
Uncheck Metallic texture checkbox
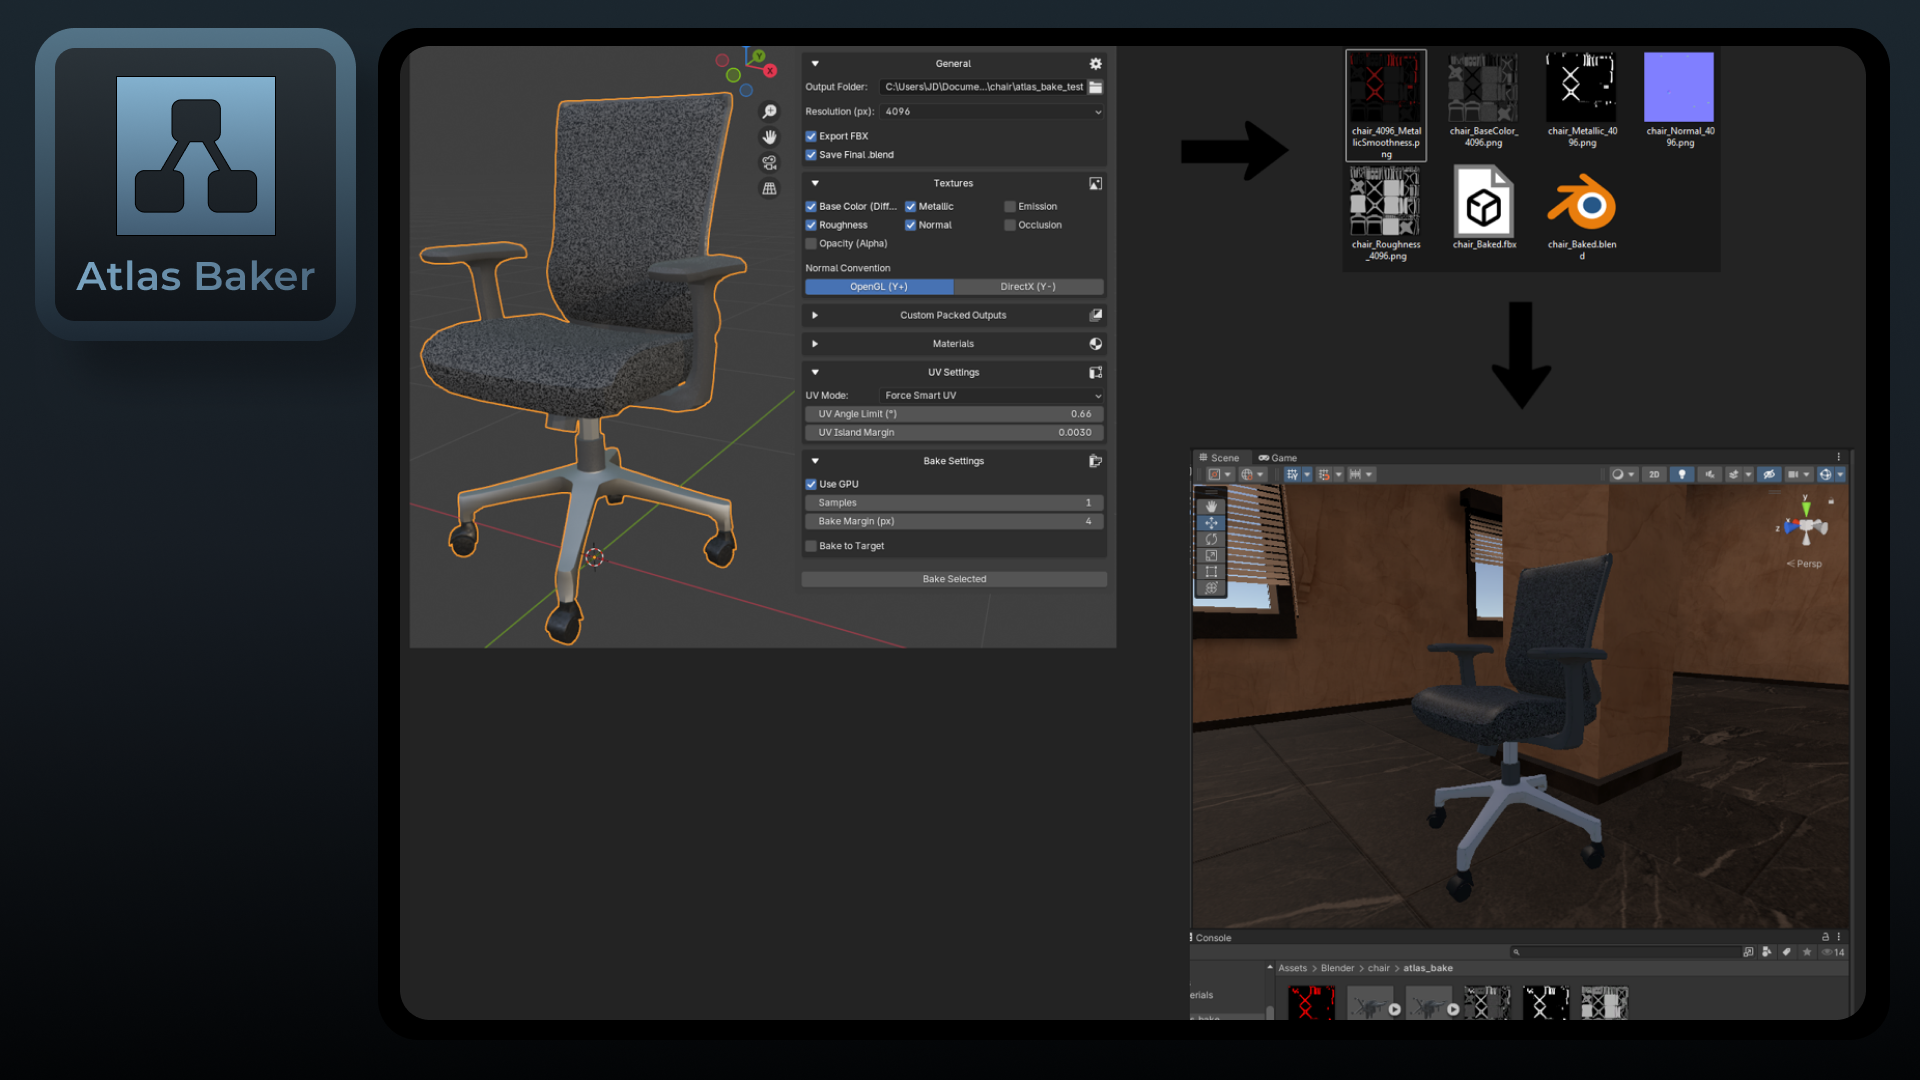coord(911,207)
